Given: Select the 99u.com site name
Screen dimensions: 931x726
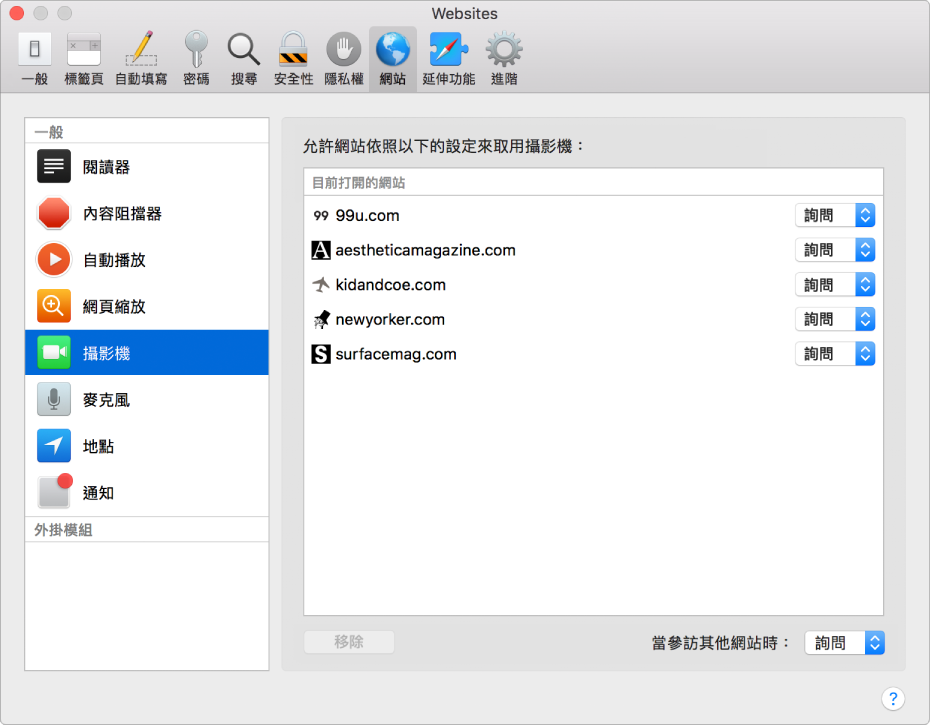Looking at the screenshot, I should pos(368,215).
